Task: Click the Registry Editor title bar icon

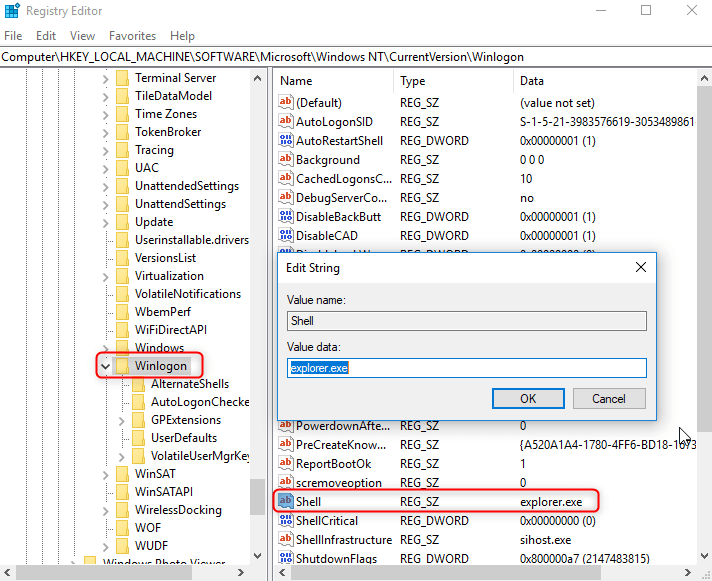Action: pyautogui.click(x=11, y=11)
